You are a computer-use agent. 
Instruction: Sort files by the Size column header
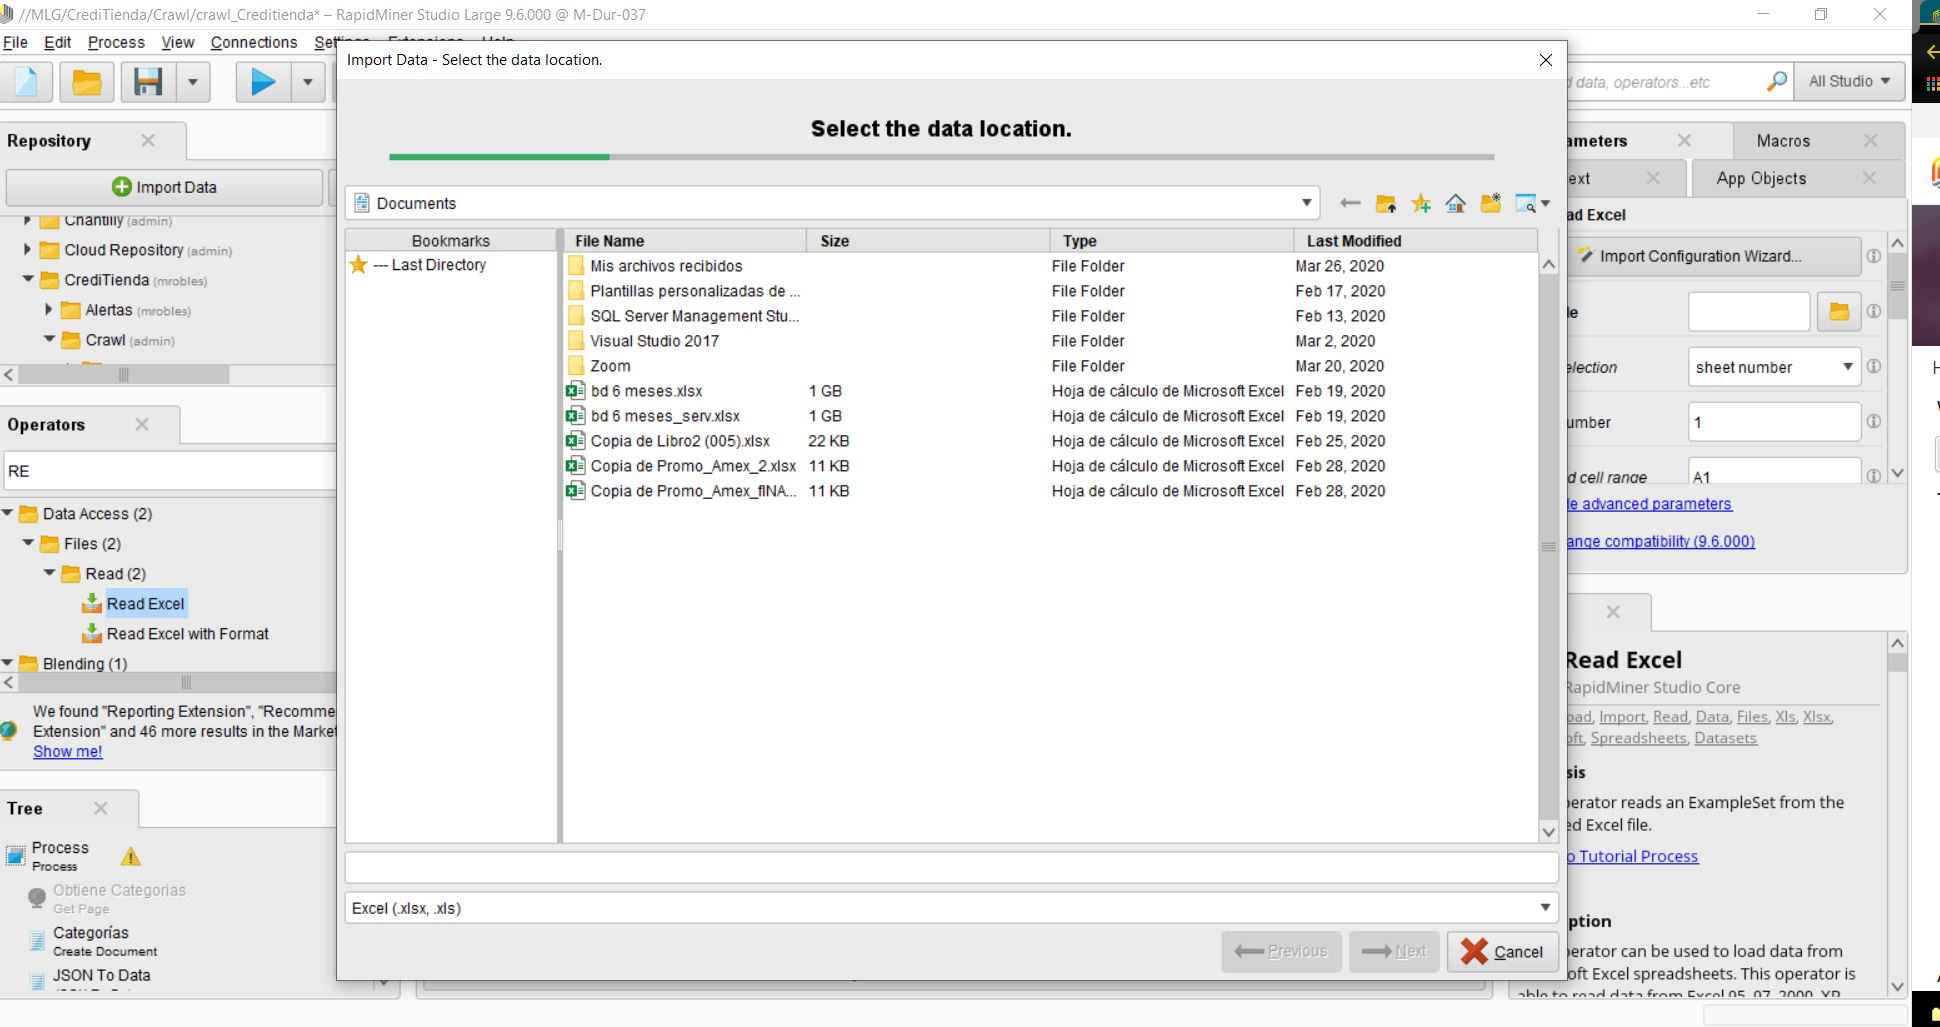pos(928,241)
